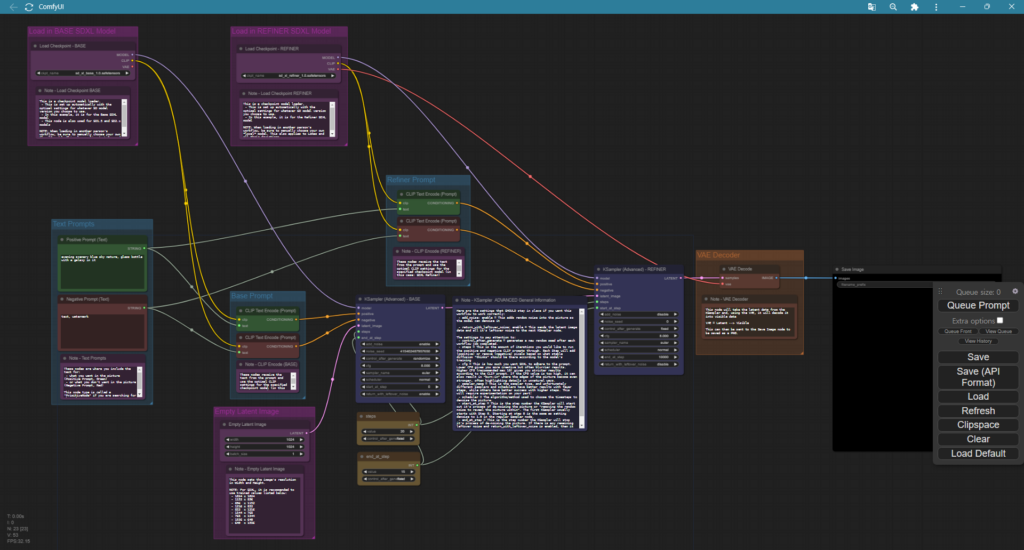Adjust cfg value on KSampler BASE
This screenshot has height=550, width=1024.
(x=400, y=366)
